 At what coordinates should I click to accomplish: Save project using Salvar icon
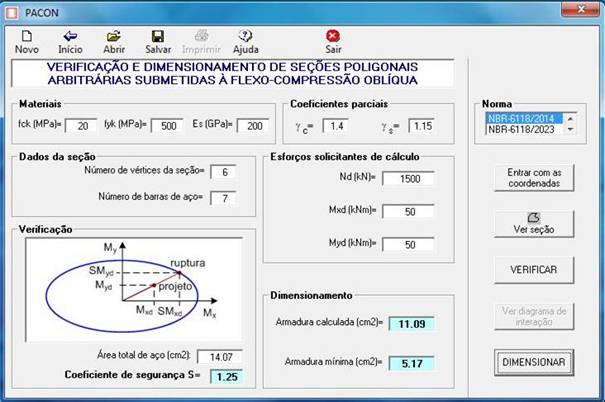[157, 36]
